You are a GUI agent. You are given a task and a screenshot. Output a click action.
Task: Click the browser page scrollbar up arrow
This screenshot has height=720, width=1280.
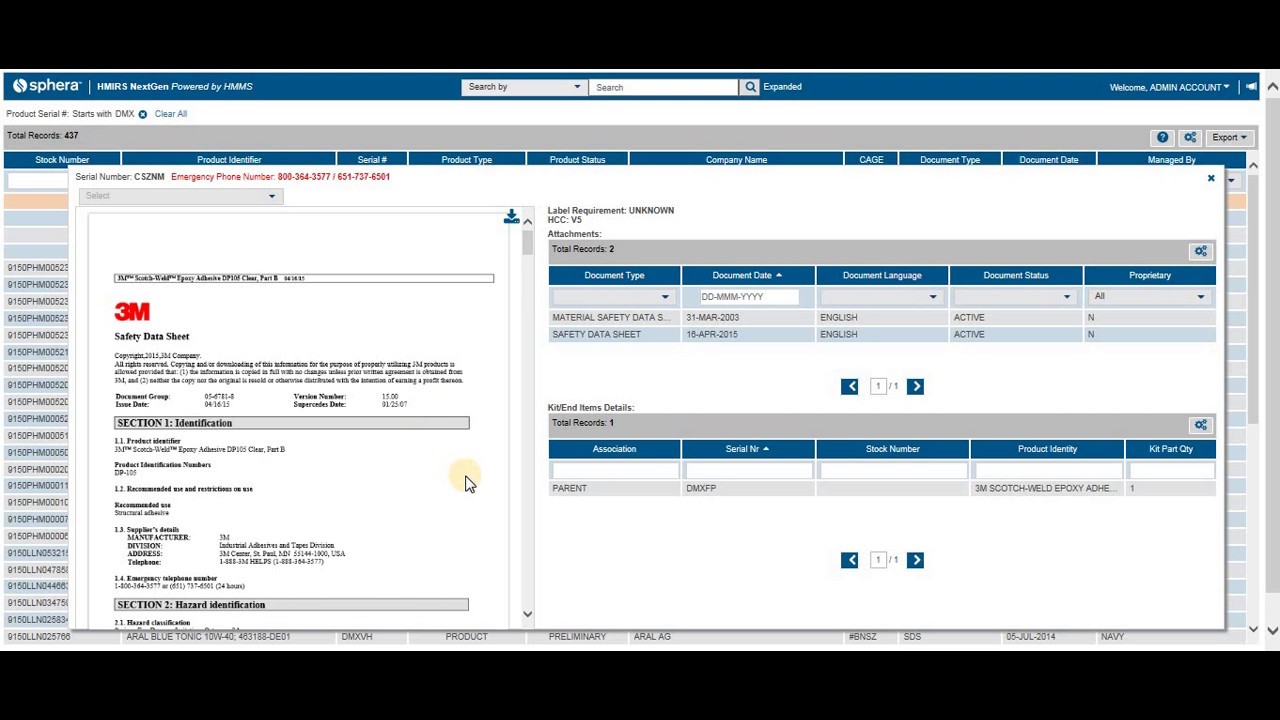click(1272, 87)
